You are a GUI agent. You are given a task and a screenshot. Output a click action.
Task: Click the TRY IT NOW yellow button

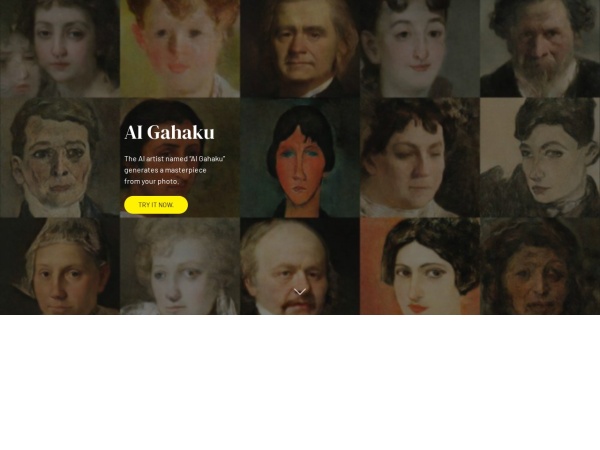156,205
